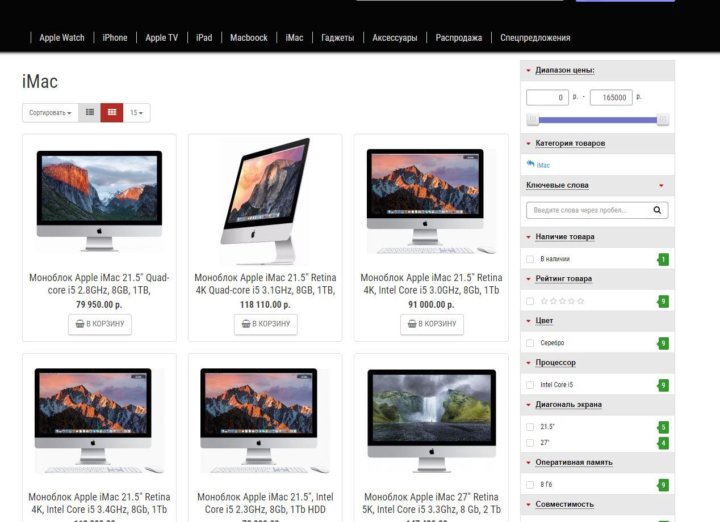Switch to list view icon
Screen dimensions: 720x522
coord(90,112)
